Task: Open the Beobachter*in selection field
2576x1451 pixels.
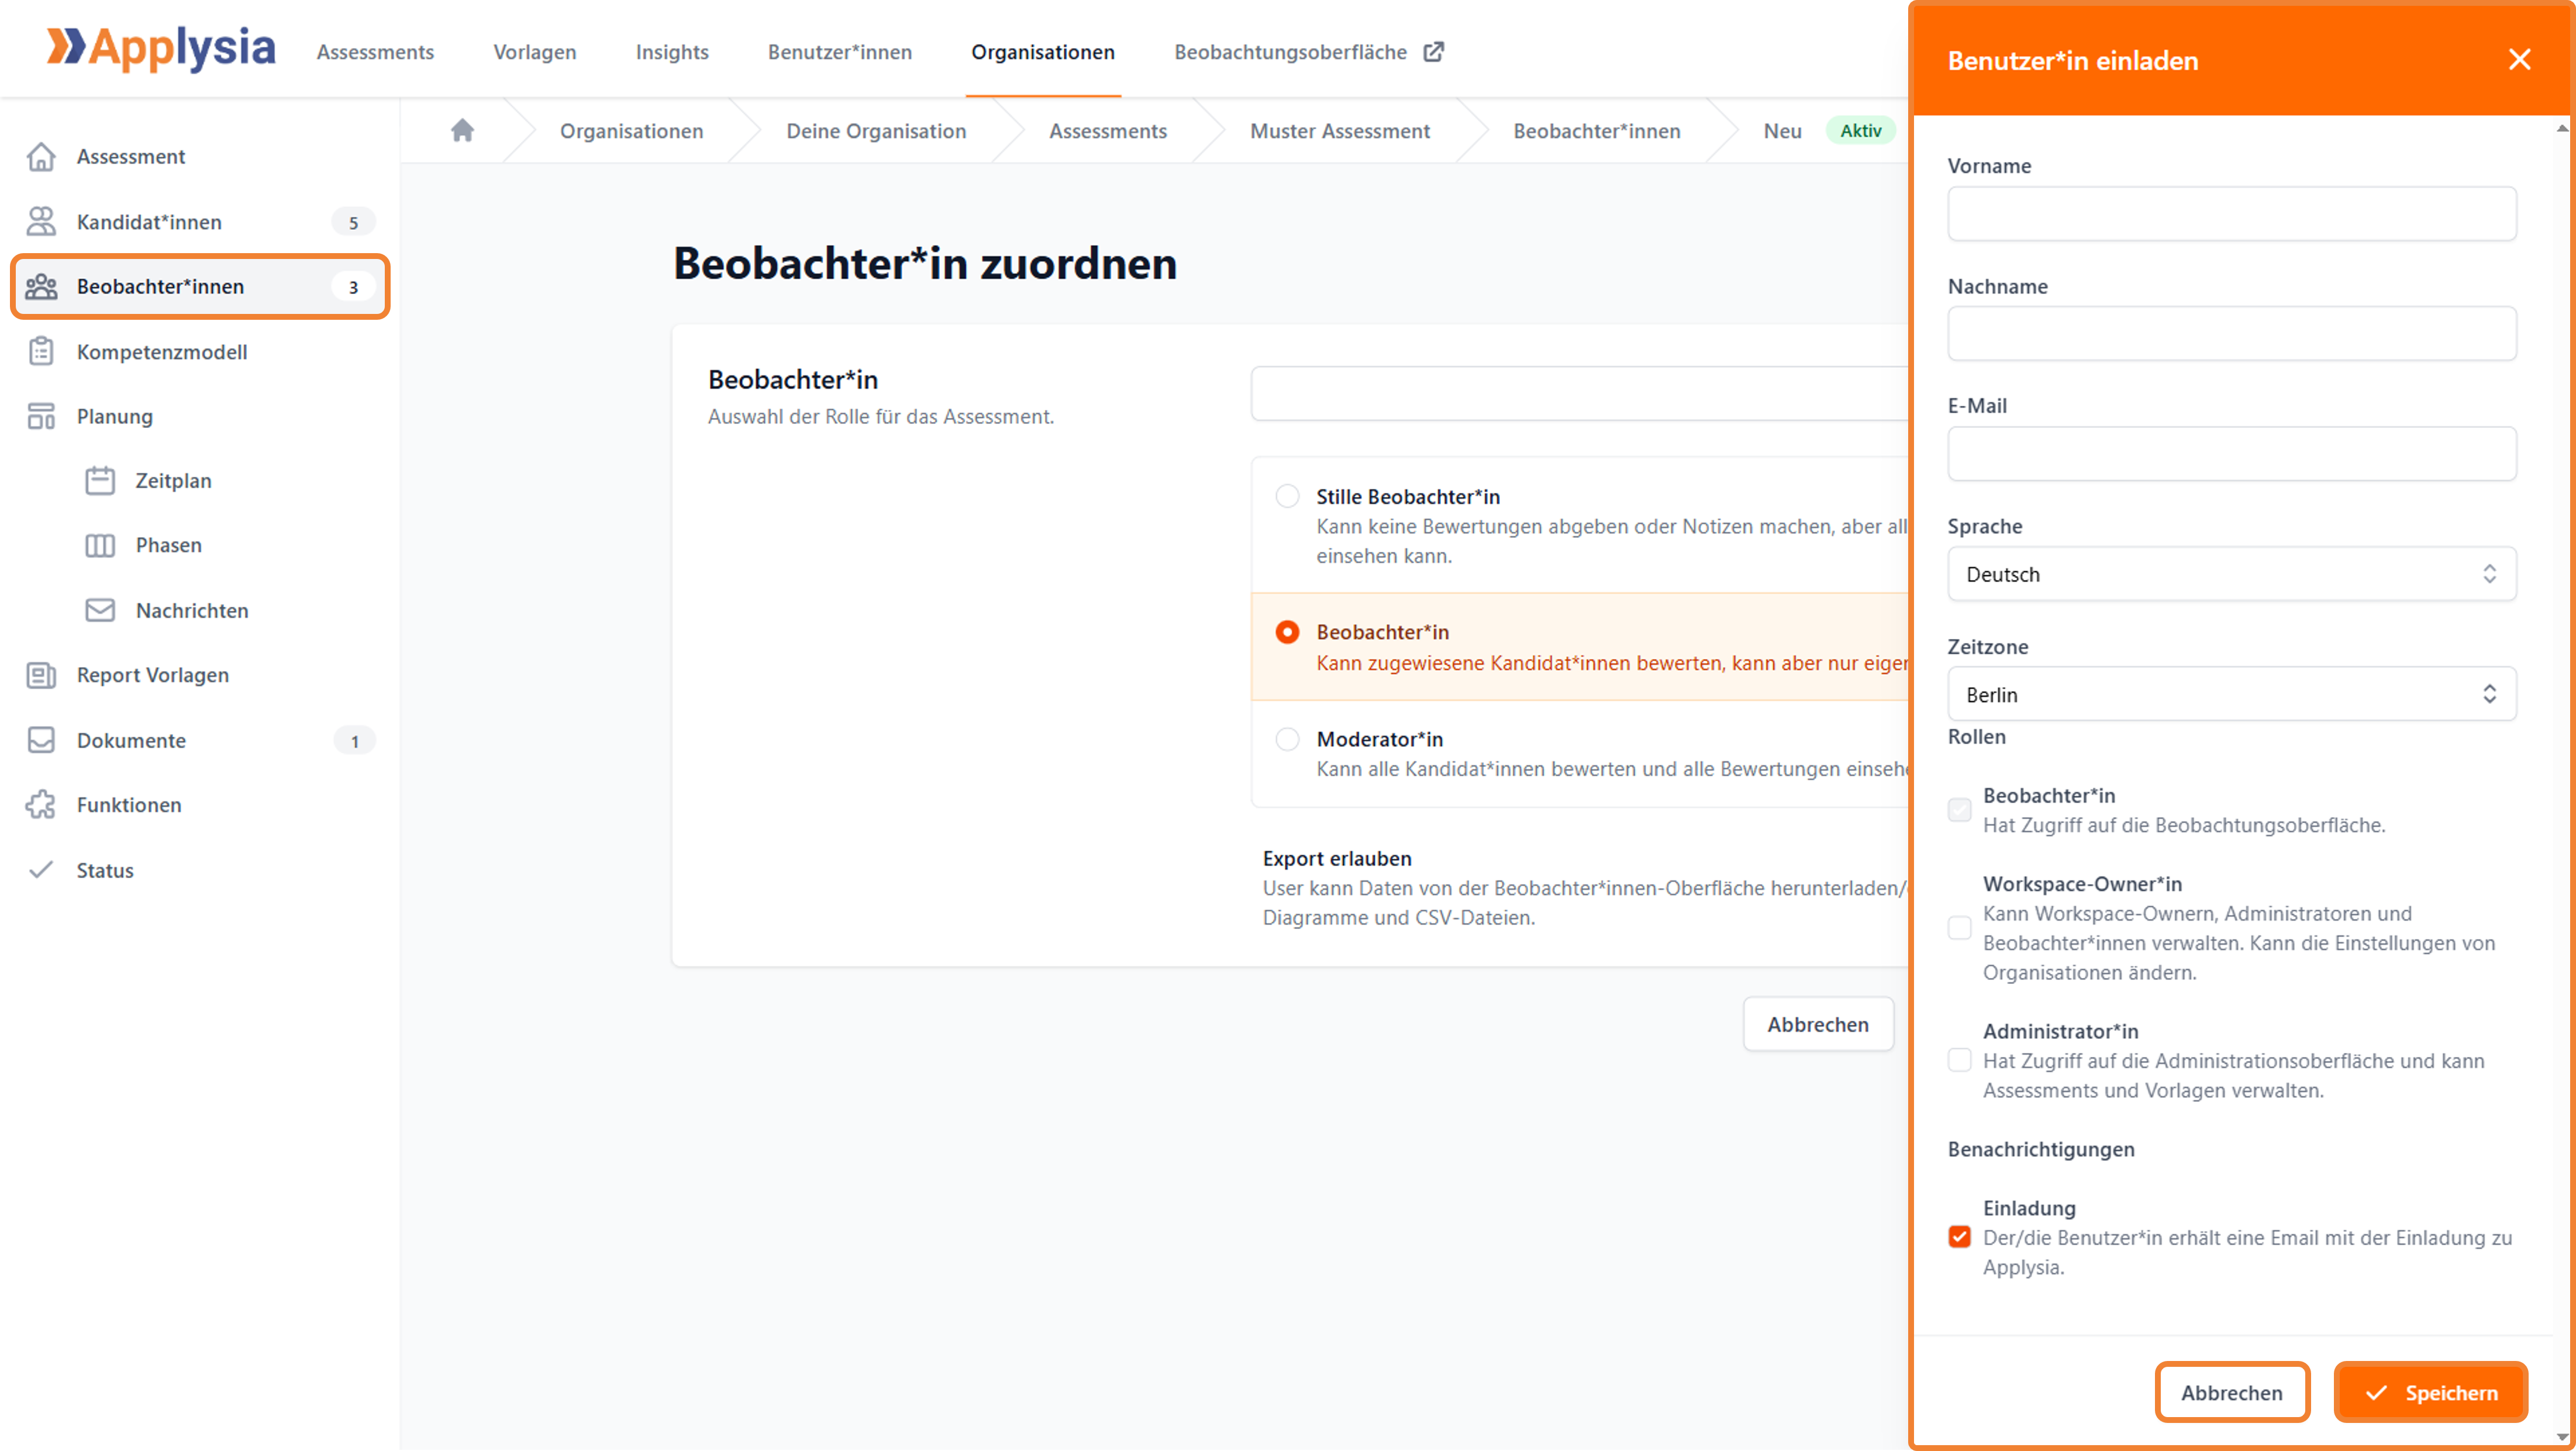Action: tap(1580, 393)
